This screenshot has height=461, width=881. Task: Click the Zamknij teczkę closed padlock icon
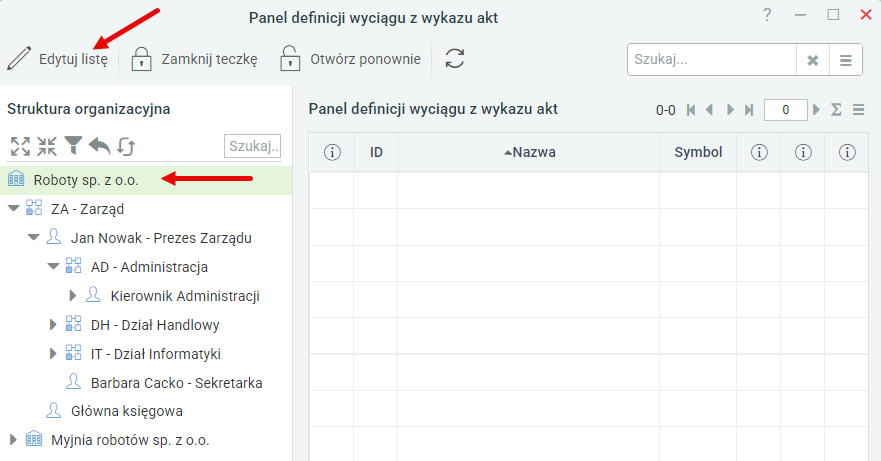pos(142,58)
